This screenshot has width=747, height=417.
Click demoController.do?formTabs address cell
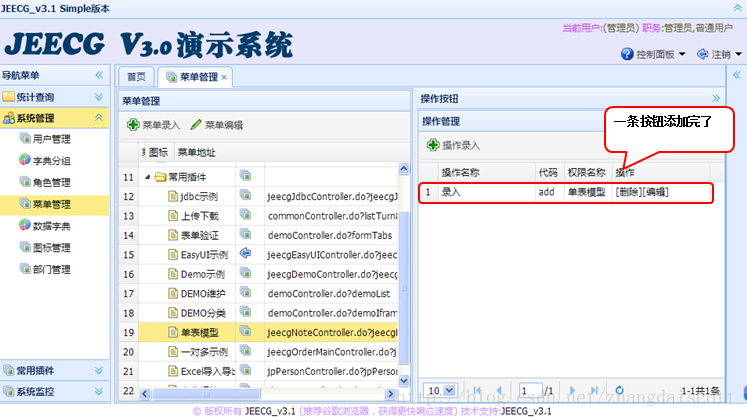coord(330,235)
